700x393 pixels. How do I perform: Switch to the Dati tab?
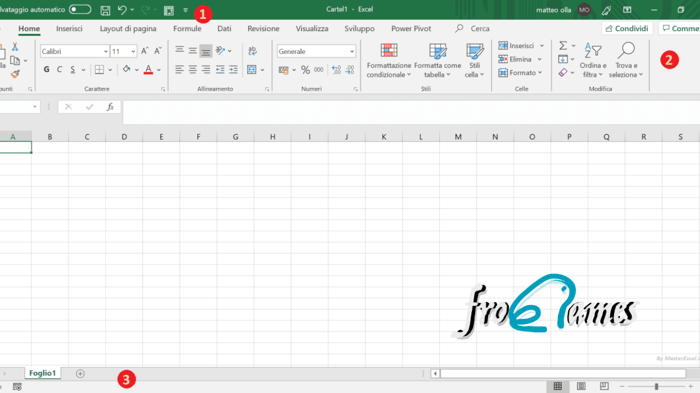[x=224, y=29]
